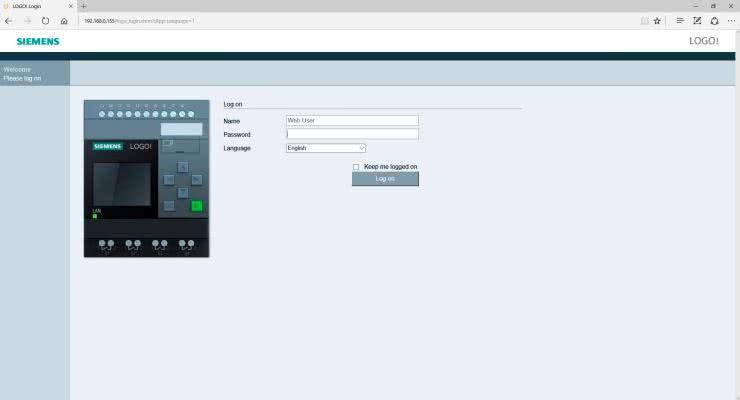The height and width of the screenshot is (400, 740).
Task: Open reading view icon in address bar
Action: 645,20
